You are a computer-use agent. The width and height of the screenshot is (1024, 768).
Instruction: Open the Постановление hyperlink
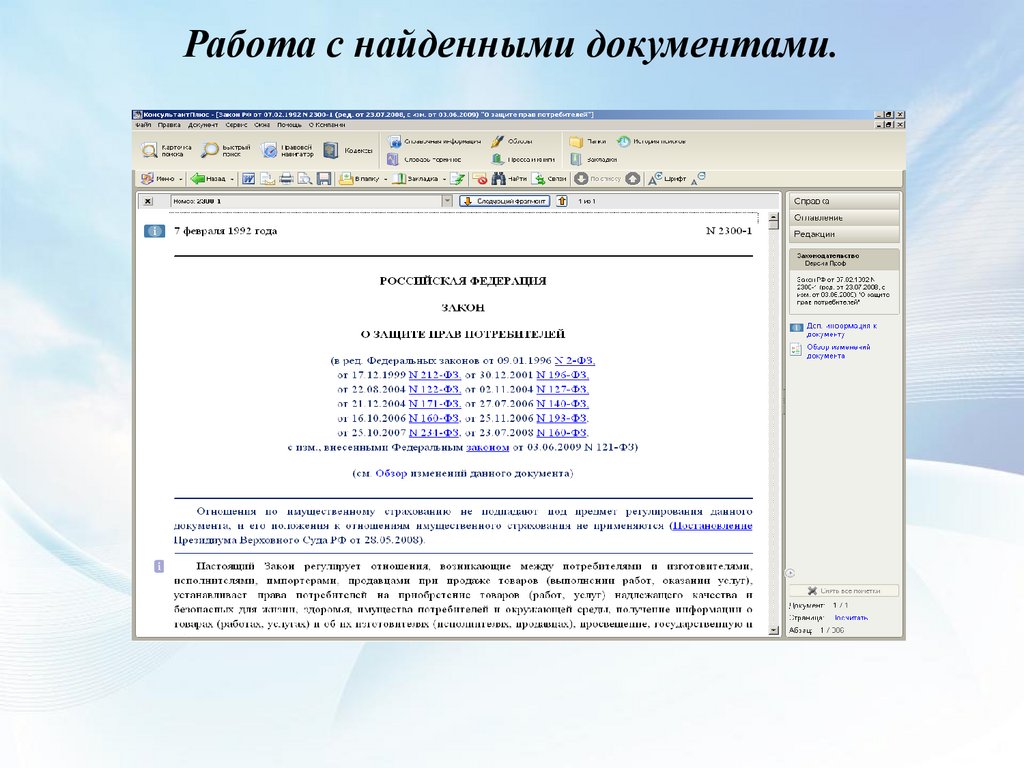pyautogui.click(x=712, y=526)
